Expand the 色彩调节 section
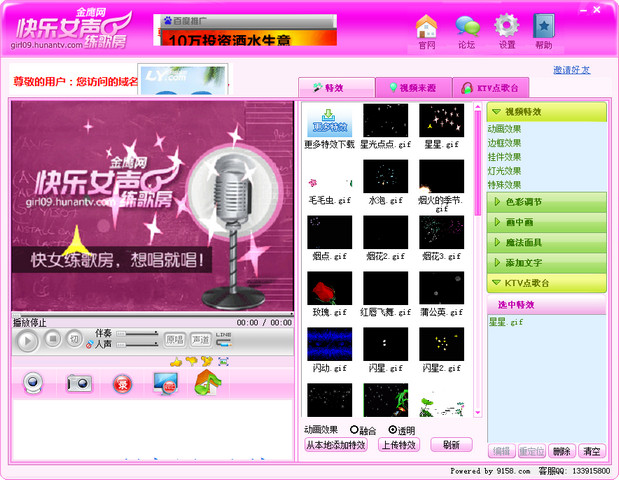The height and width of the screenshot is (480, 619). tap(546, 202)
